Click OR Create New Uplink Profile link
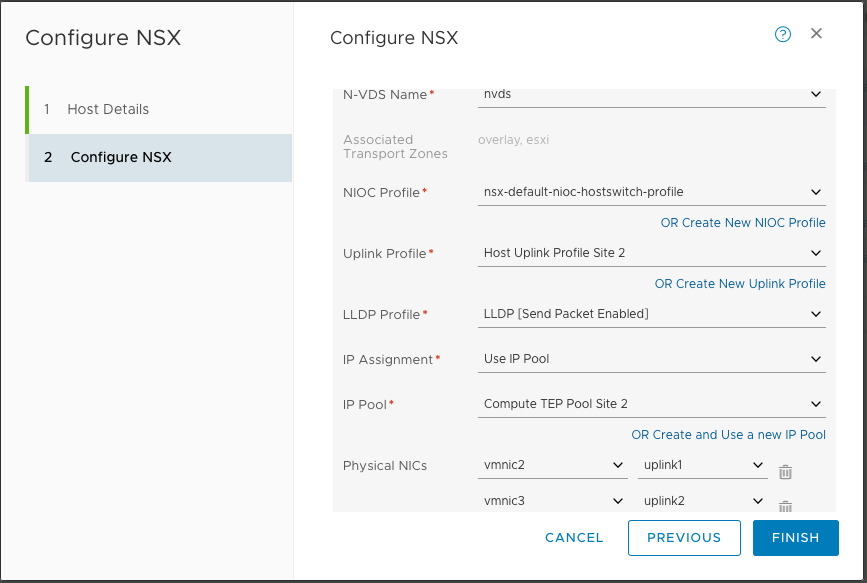This screenshot has width=867, height=583. (x=740, y=284)
